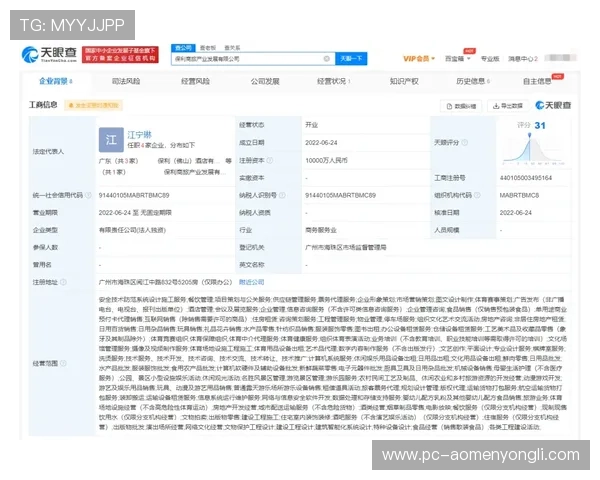
Task: Select the 查公司 search tab
Action: (x=183, y=48)
